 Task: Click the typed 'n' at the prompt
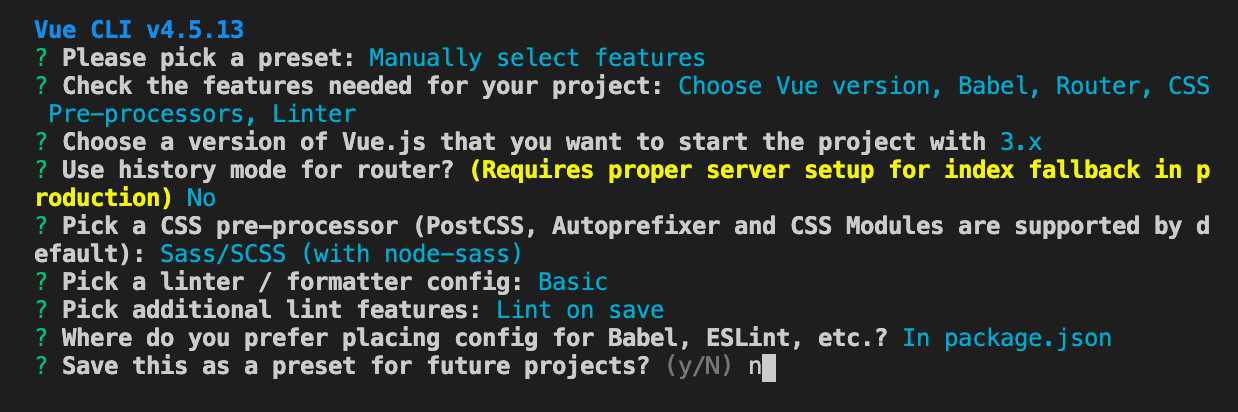point(754,367)
